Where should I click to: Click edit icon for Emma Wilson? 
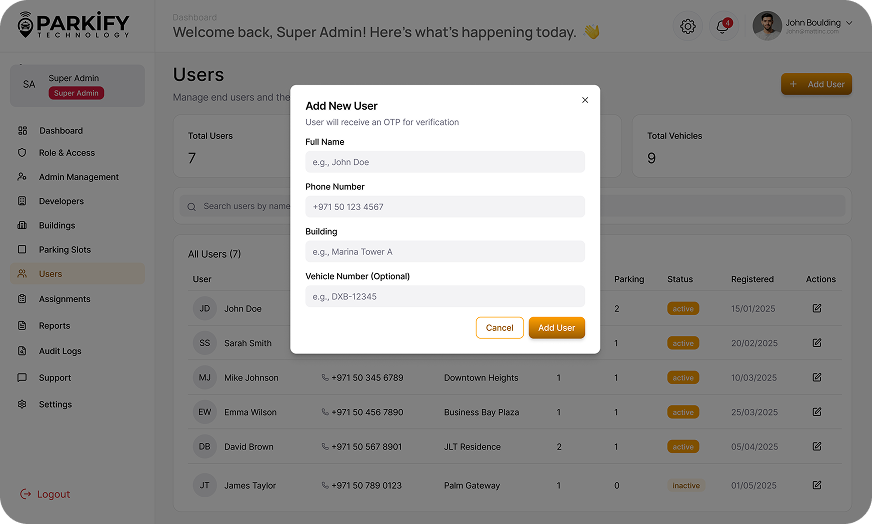click(x=817, y=412)
